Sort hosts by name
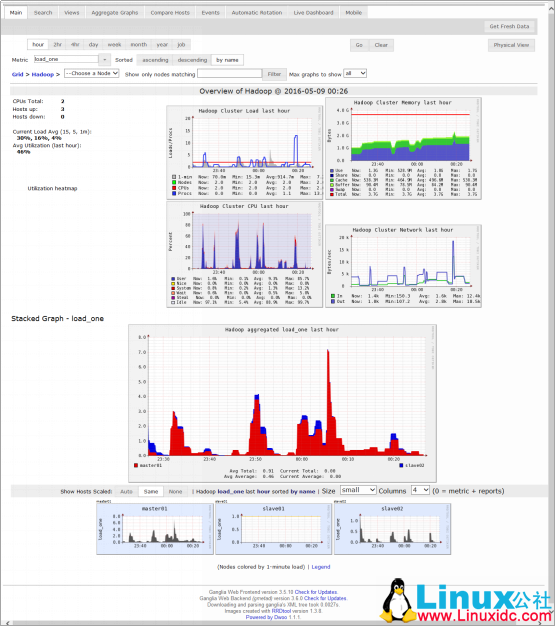This screenshot has height=626, width=556. 227,60
